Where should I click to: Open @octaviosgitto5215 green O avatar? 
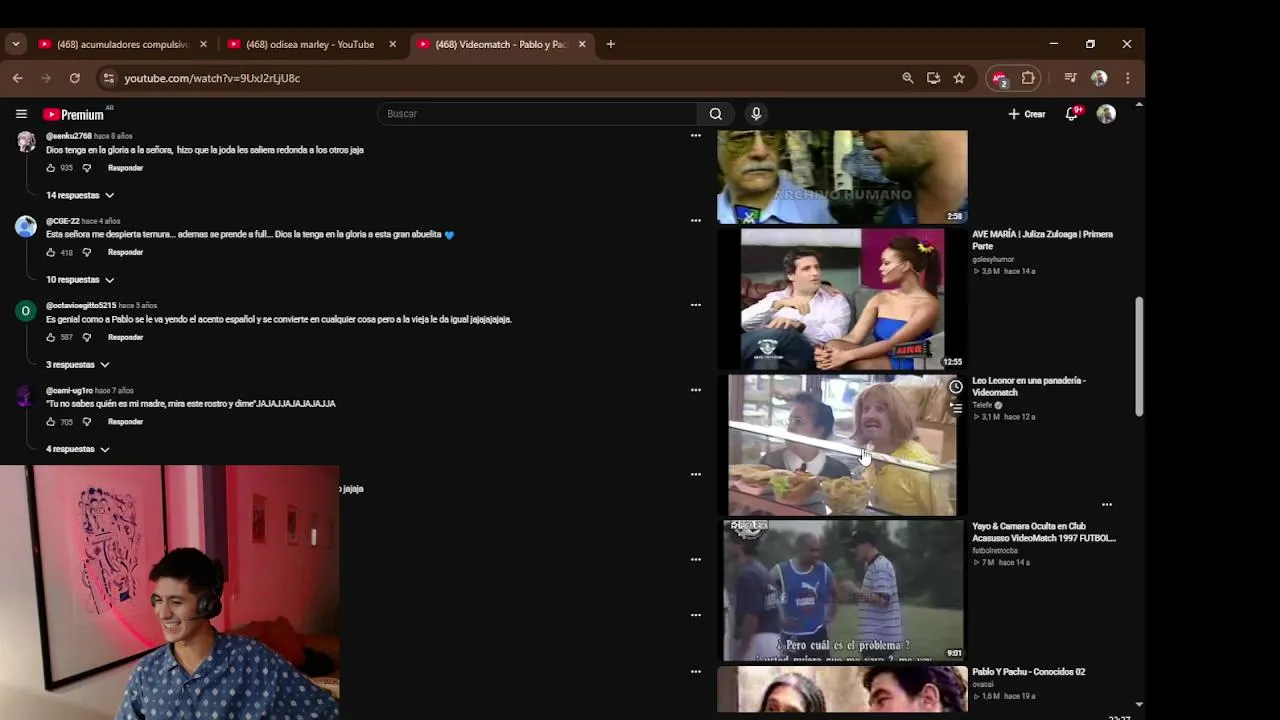26,311
